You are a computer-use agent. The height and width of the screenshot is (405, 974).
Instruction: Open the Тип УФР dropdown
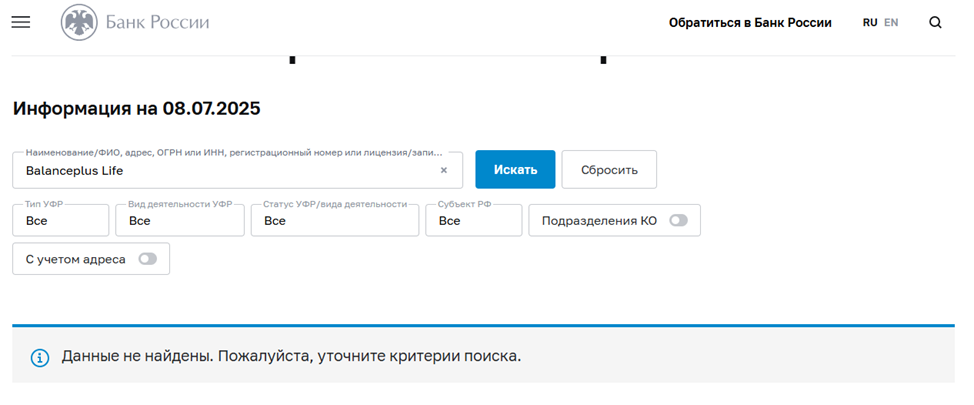pyautogui.click(x=60, y=220)
